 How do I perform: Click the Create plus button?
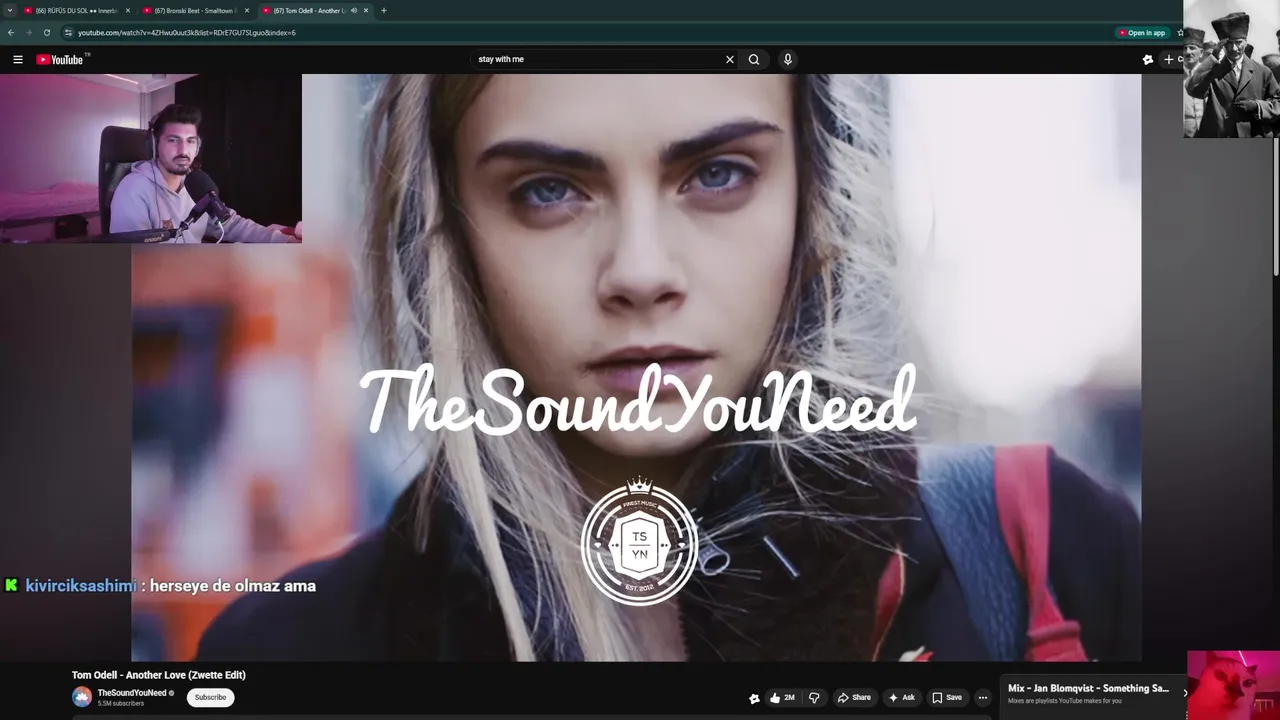pyautogui.click(x=1170, y=59)
